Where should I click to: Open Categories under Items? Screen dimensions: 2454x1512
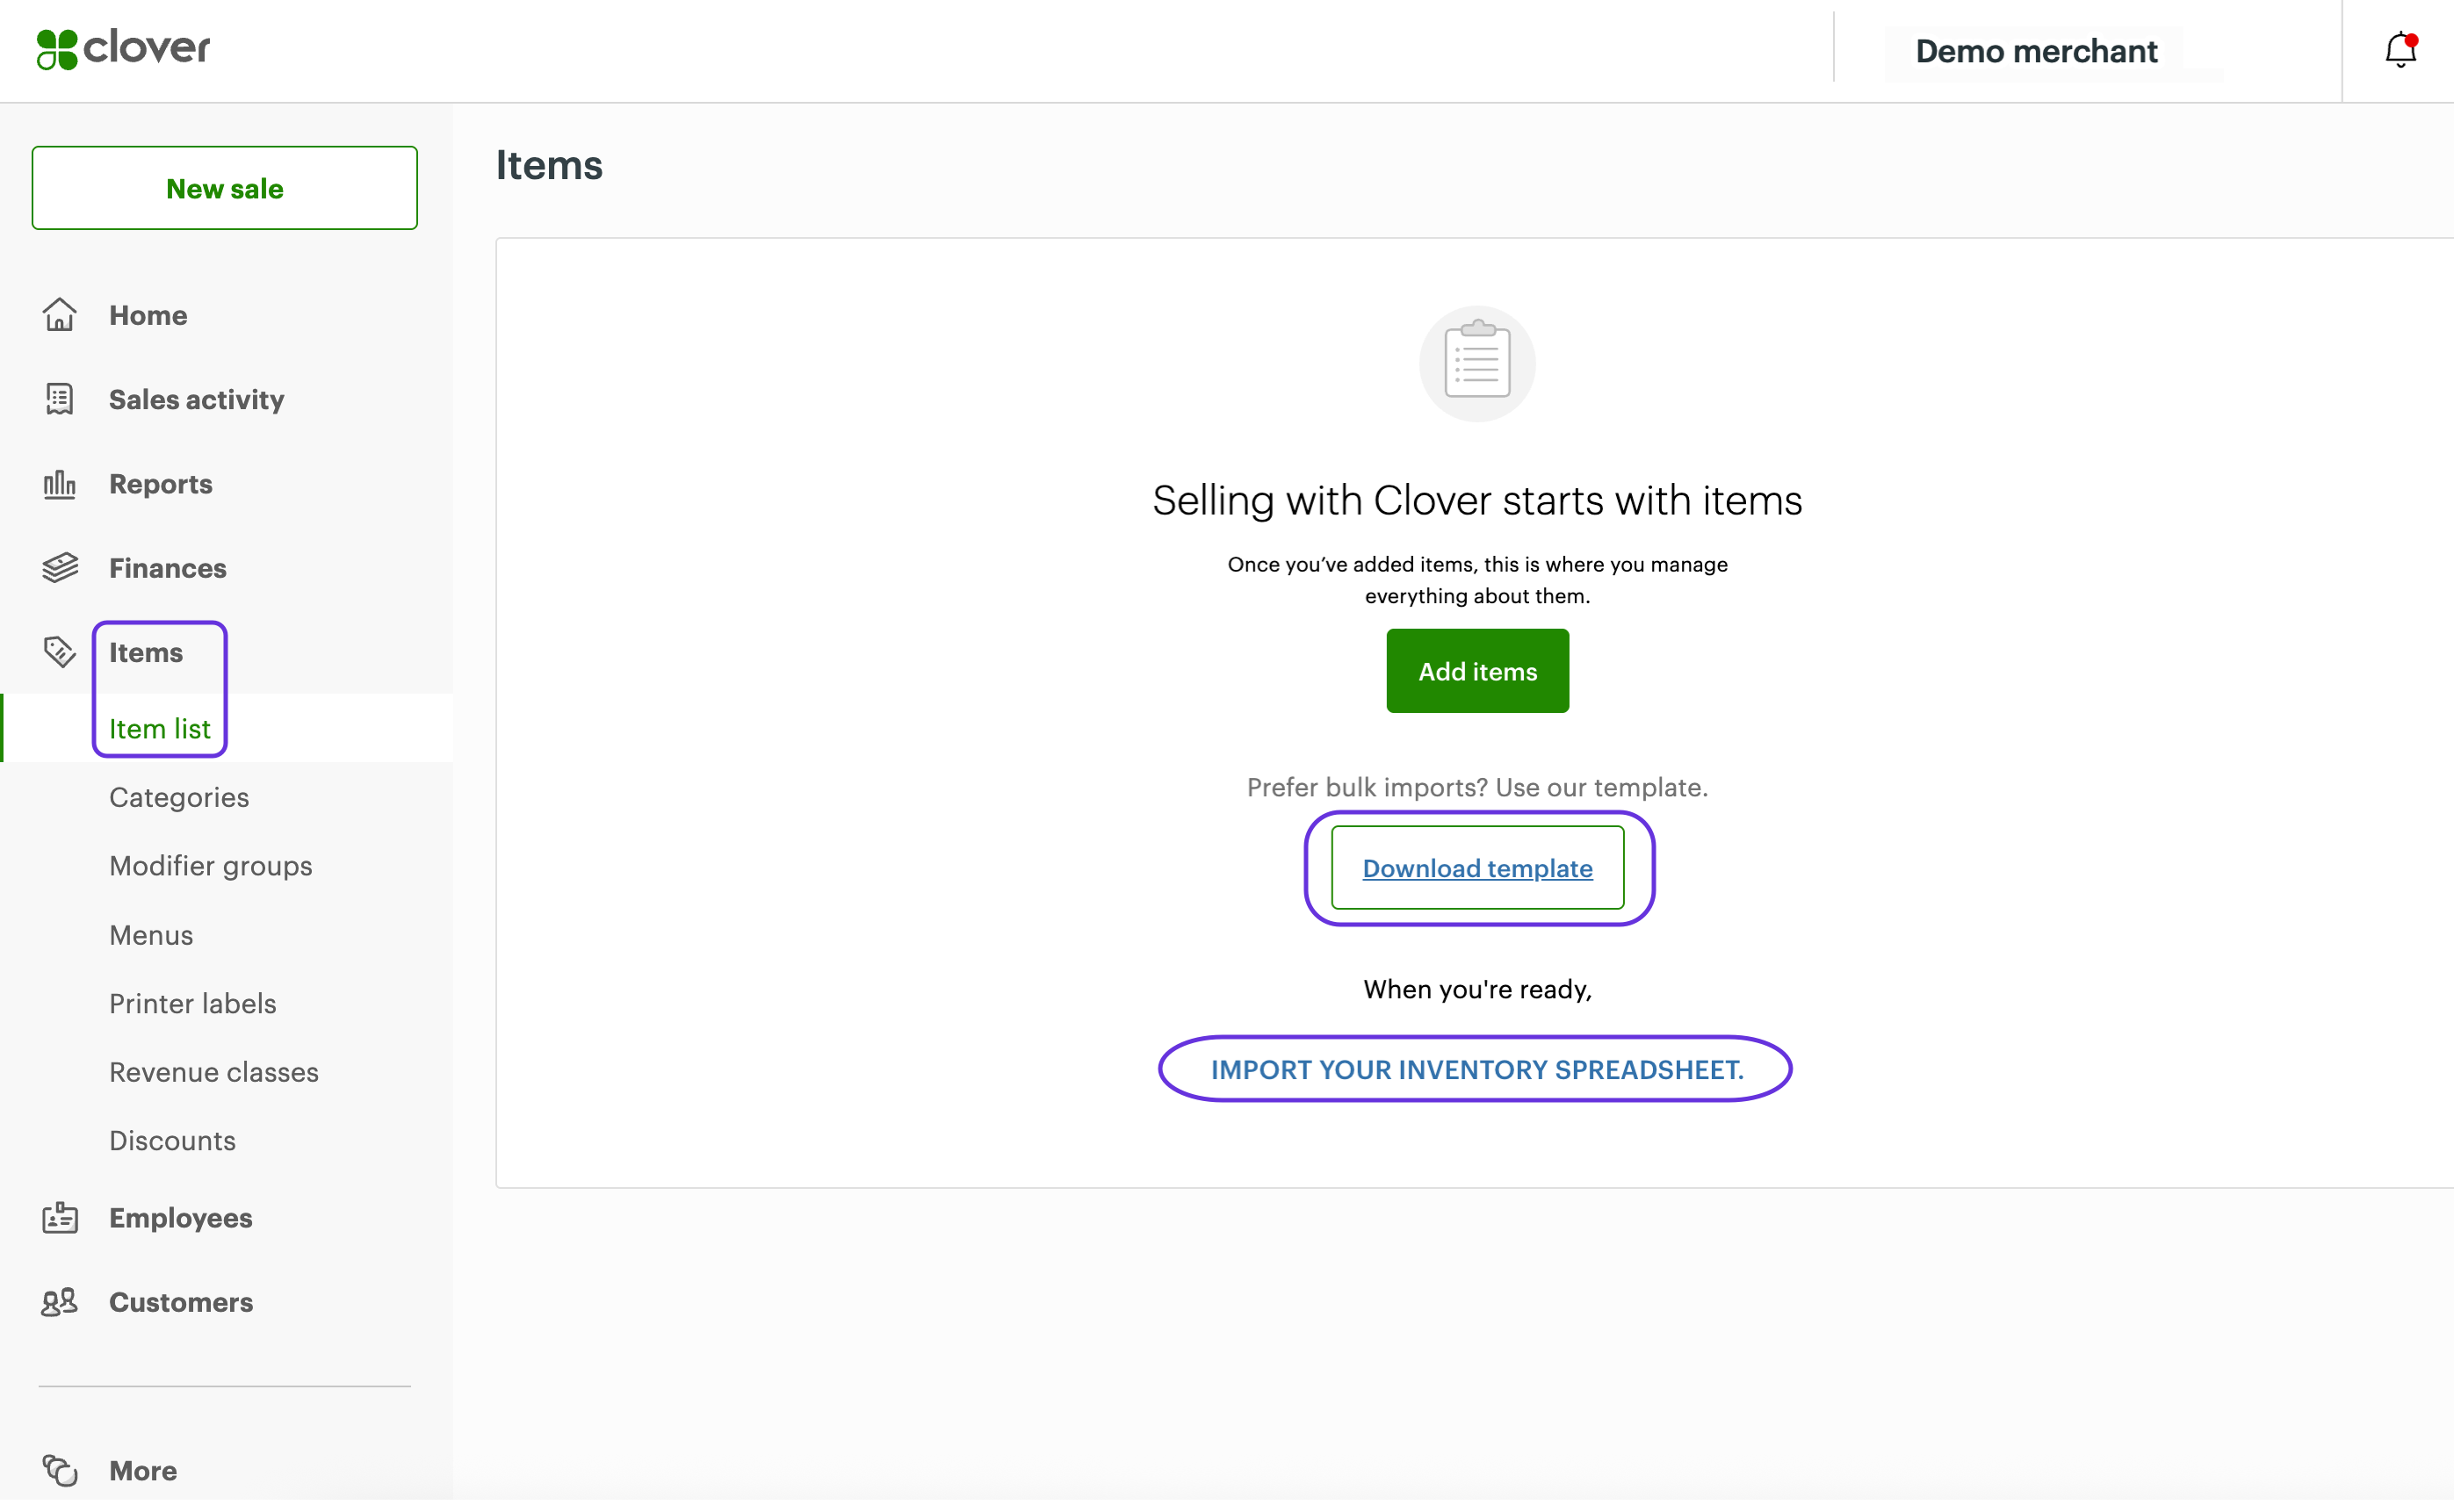pos(179,799)
